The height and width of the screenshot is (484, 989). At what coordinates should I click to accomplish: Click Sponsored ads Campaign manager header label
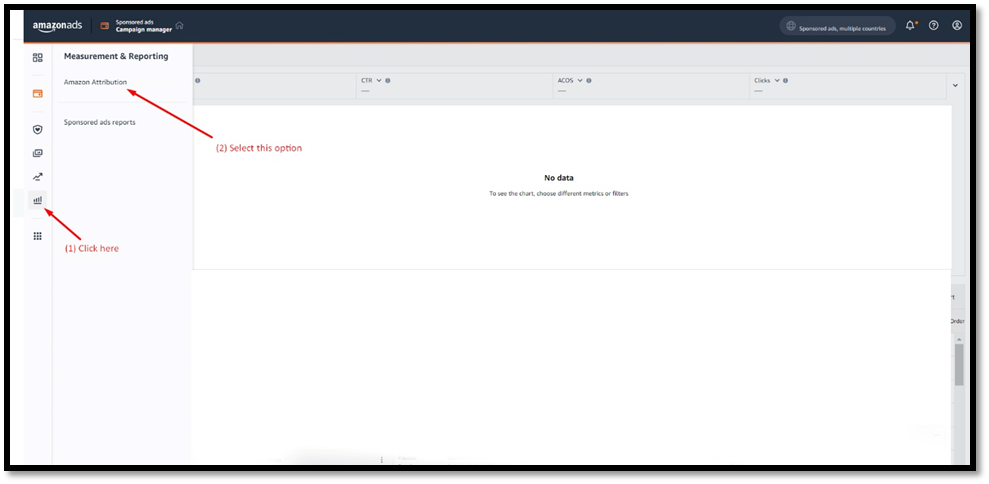tap(144, 26)
